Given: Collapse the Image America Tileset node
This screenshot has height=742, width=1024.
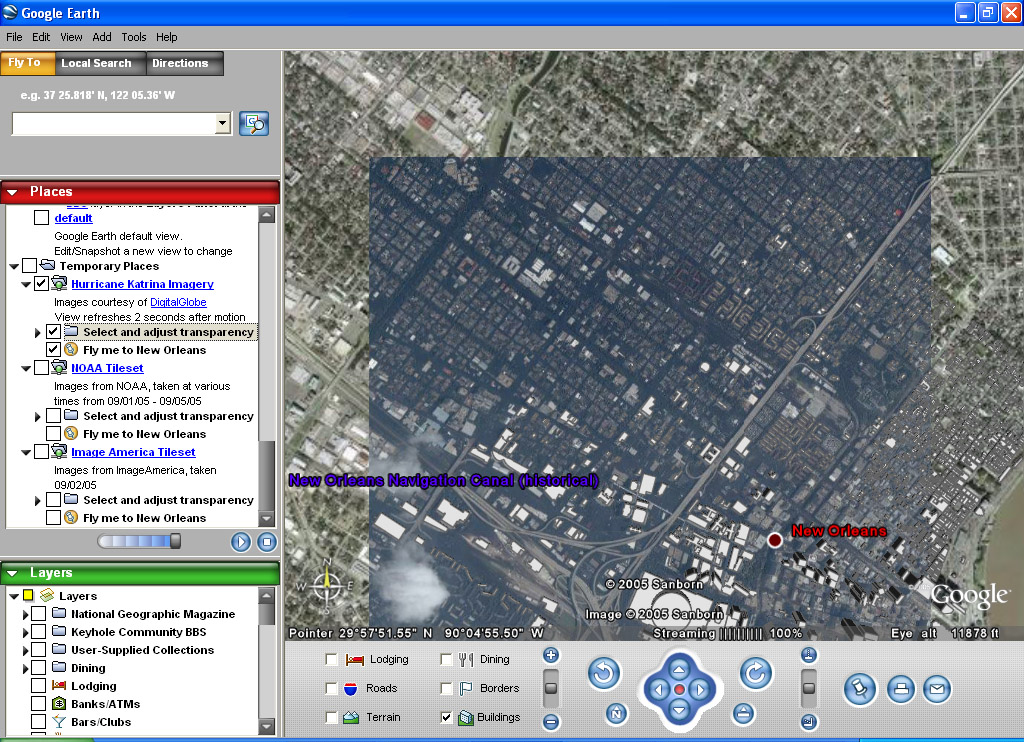Looking at the screenshot, I should coord(26,453).
